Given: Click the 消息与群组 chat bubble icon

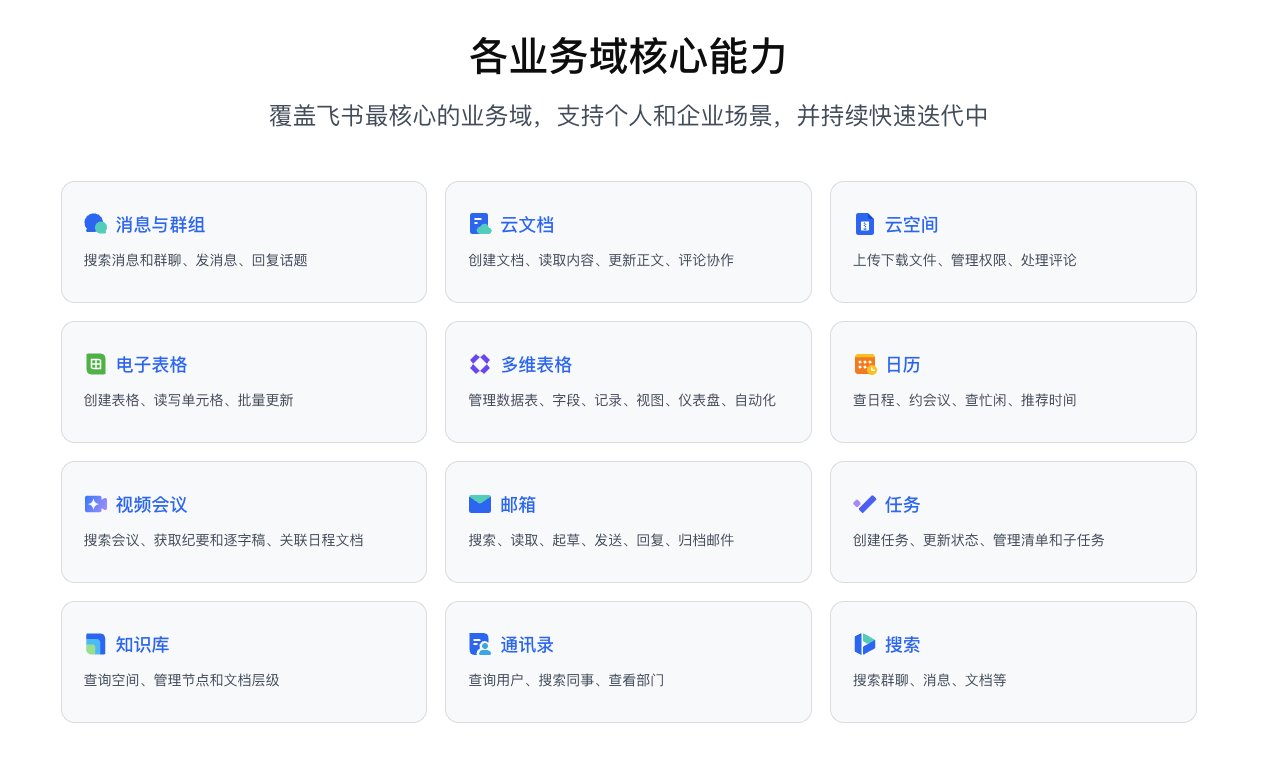Looking at the screenshot, I should (95, 224).
